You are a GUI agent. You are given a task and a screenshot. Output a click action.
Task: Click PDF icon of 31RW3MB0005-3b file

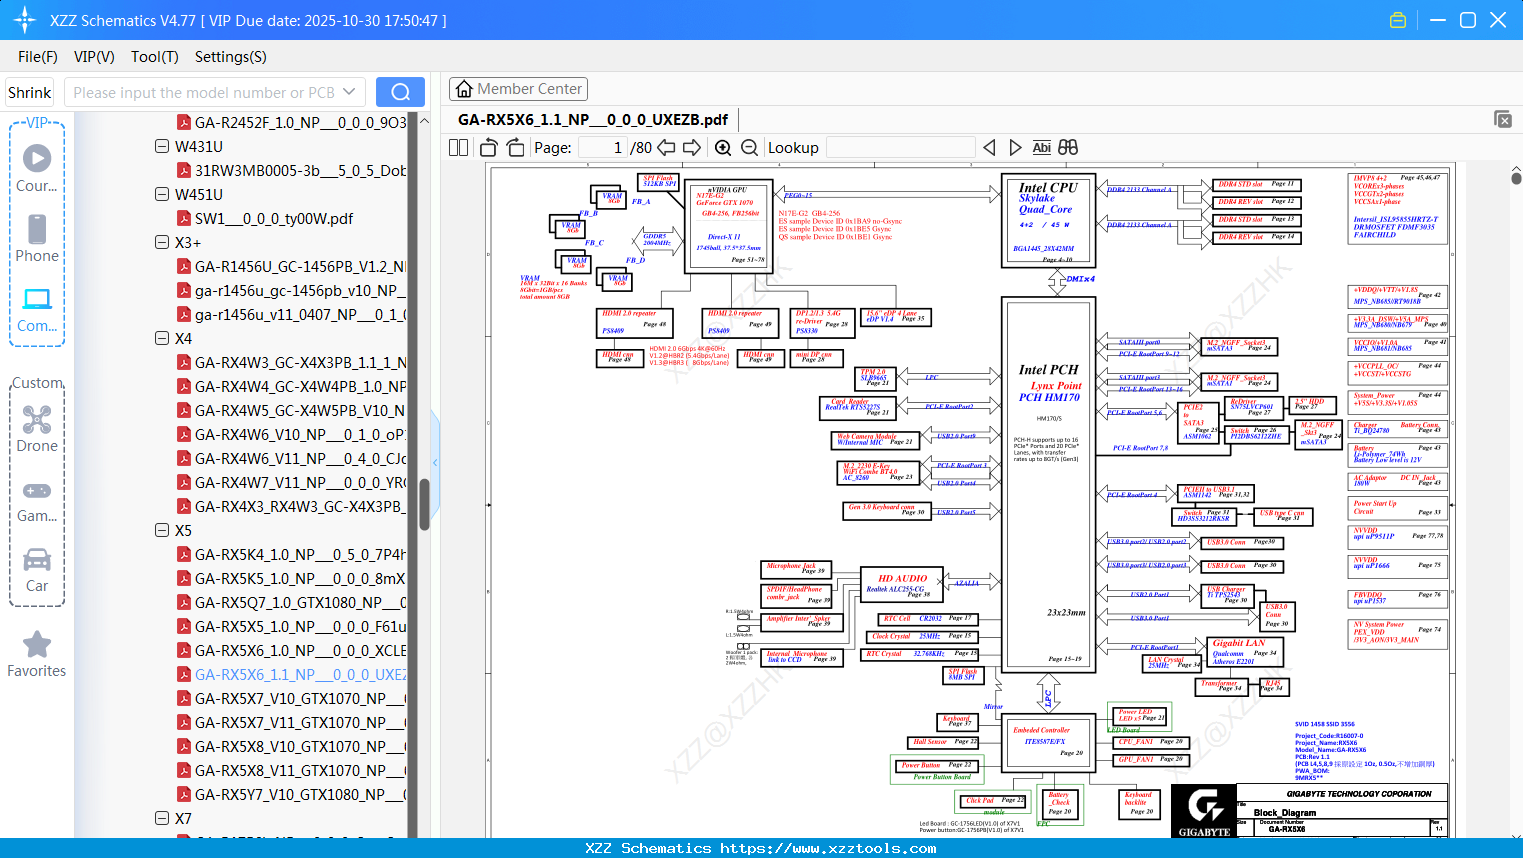click(184, 170)
